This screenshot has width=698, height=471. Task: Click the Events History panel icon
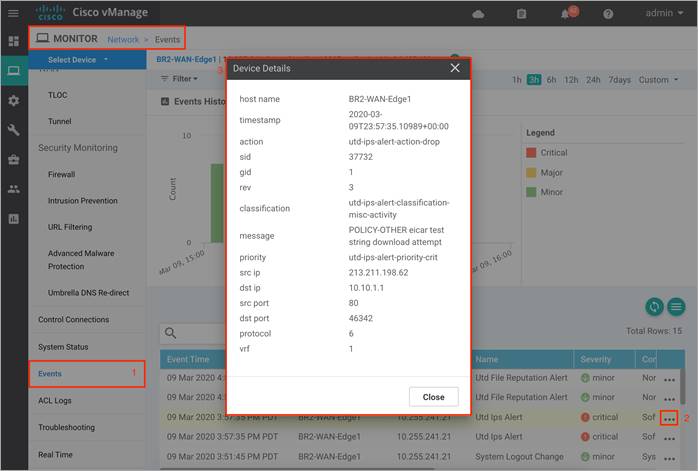pyautogui.click(x=165, y=102)
